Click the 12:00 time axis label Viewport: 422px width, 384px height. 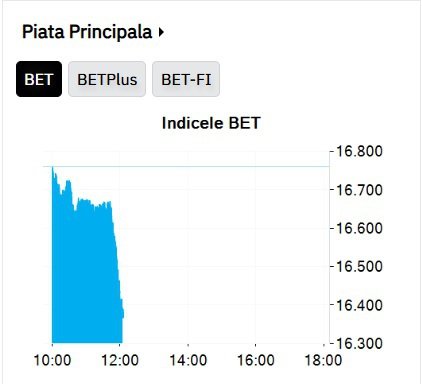tap(120, 360)
